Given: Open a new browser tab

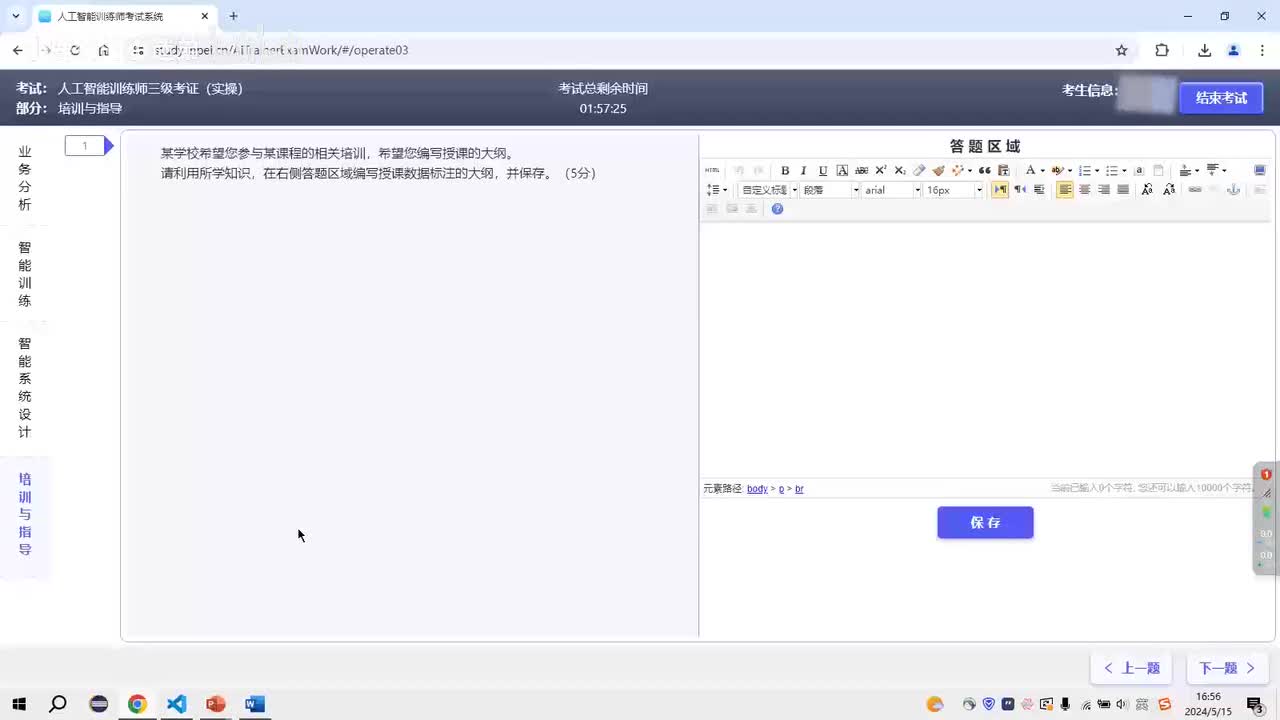Looking at the screenshot, I should 233,16.
